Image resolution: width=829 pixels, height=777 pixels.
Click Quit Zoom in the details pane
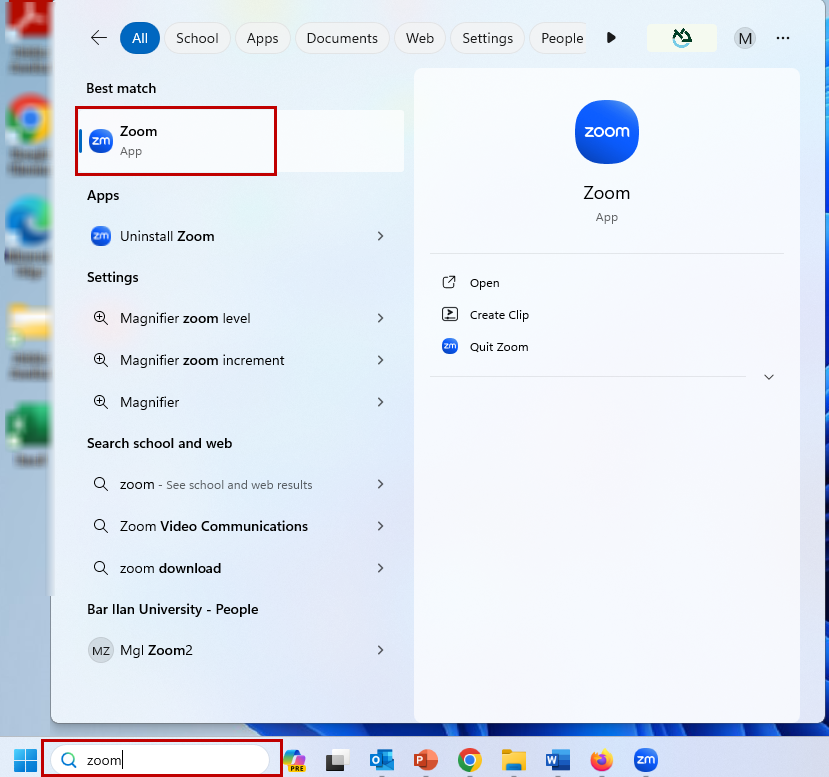pos(498,347)
